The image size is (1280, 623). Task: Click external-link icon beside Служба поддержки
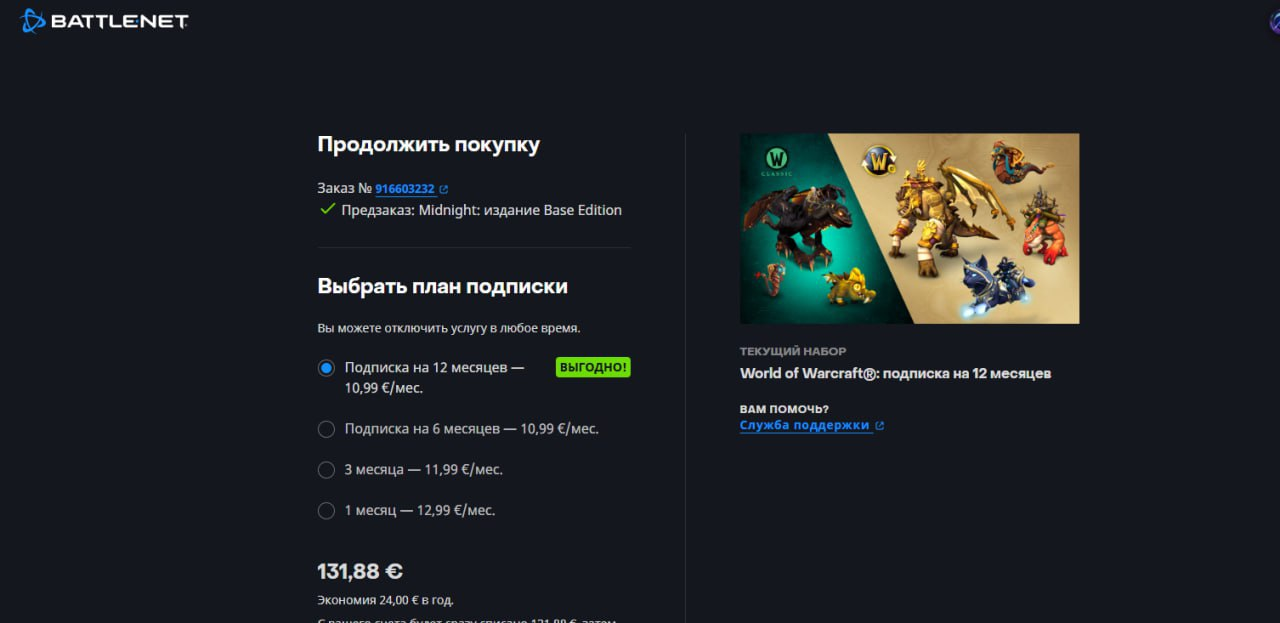point(880,426)
